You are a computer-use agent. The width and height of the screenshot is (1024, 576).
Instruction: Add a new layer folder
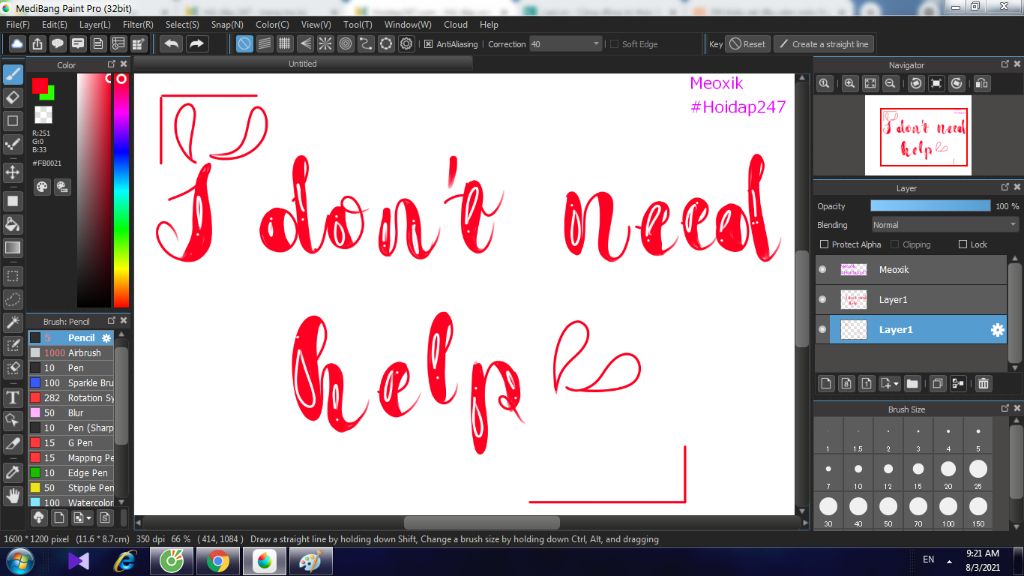tap(912, 384)
